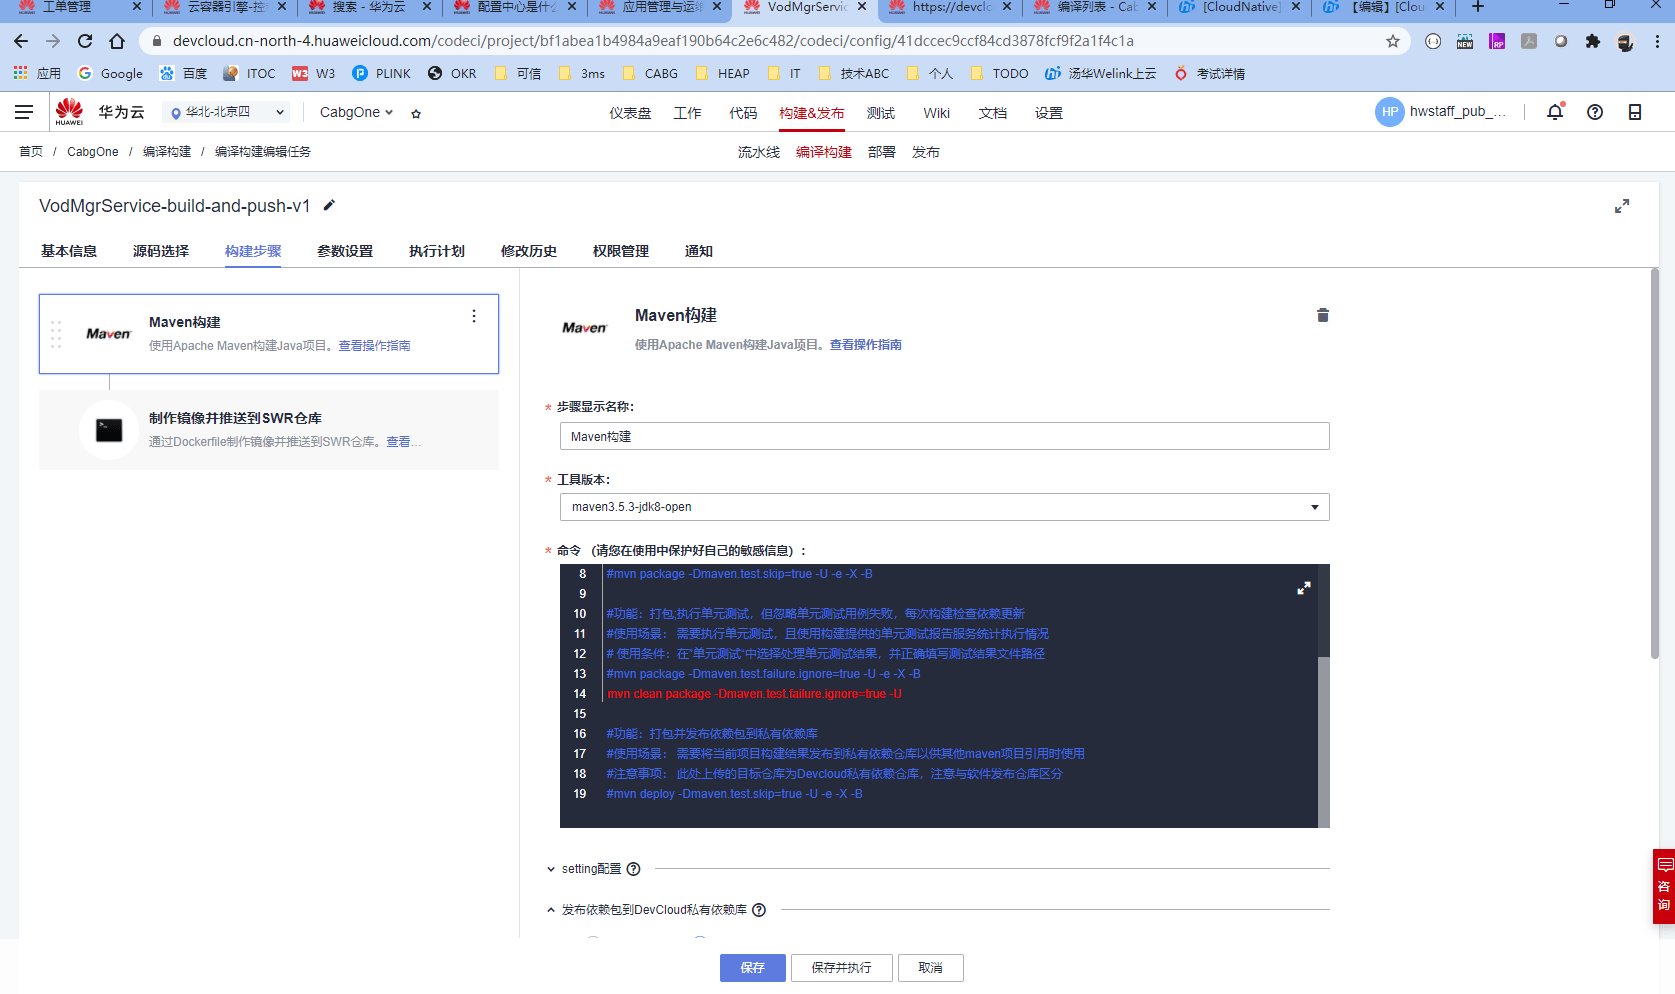Switch to the 源码选择 tab

(x=161, y=251)
